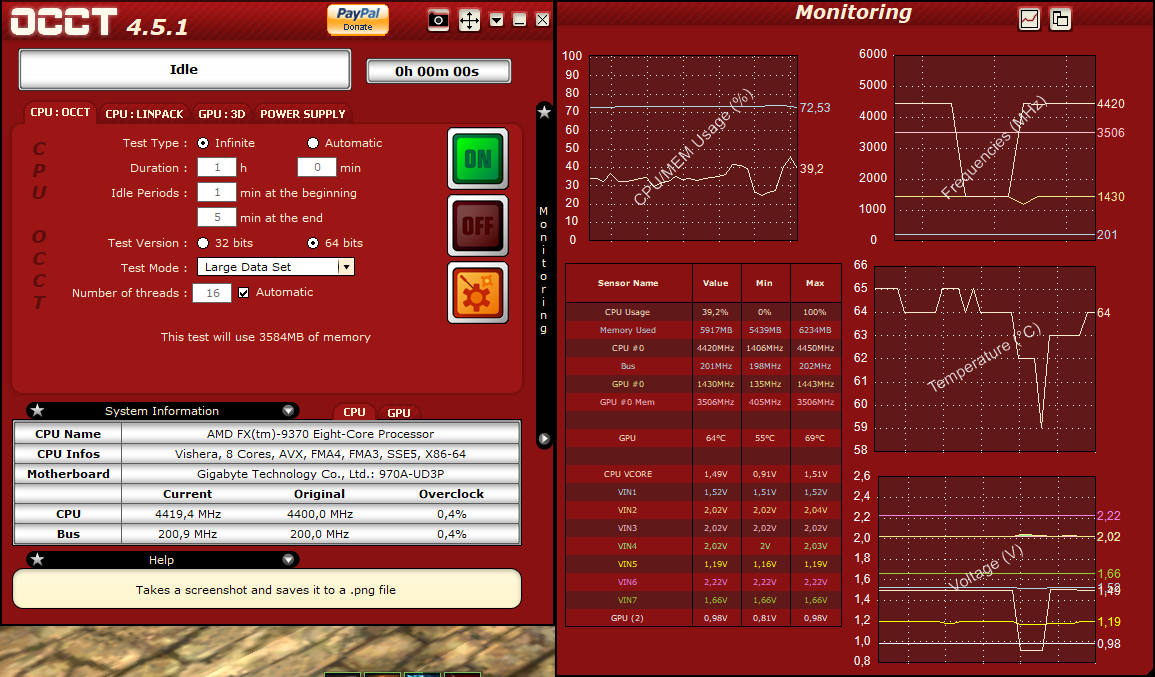1155x677 pixels.
Task: Select the CPU system info tab
Action: click(354, 413)
